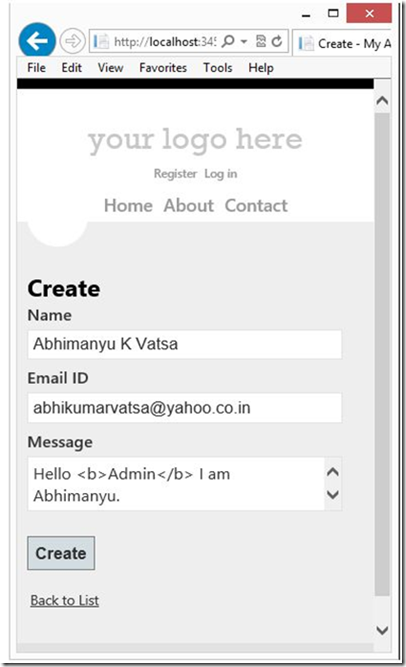Click the browser forward arrow button

pos(72,42)
